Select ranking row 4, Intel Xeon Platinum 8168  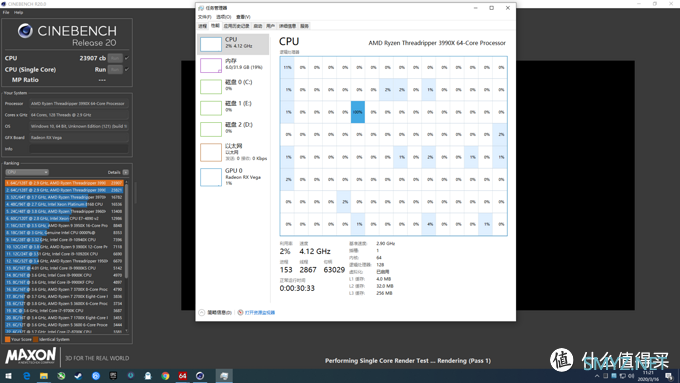(64, 204)
